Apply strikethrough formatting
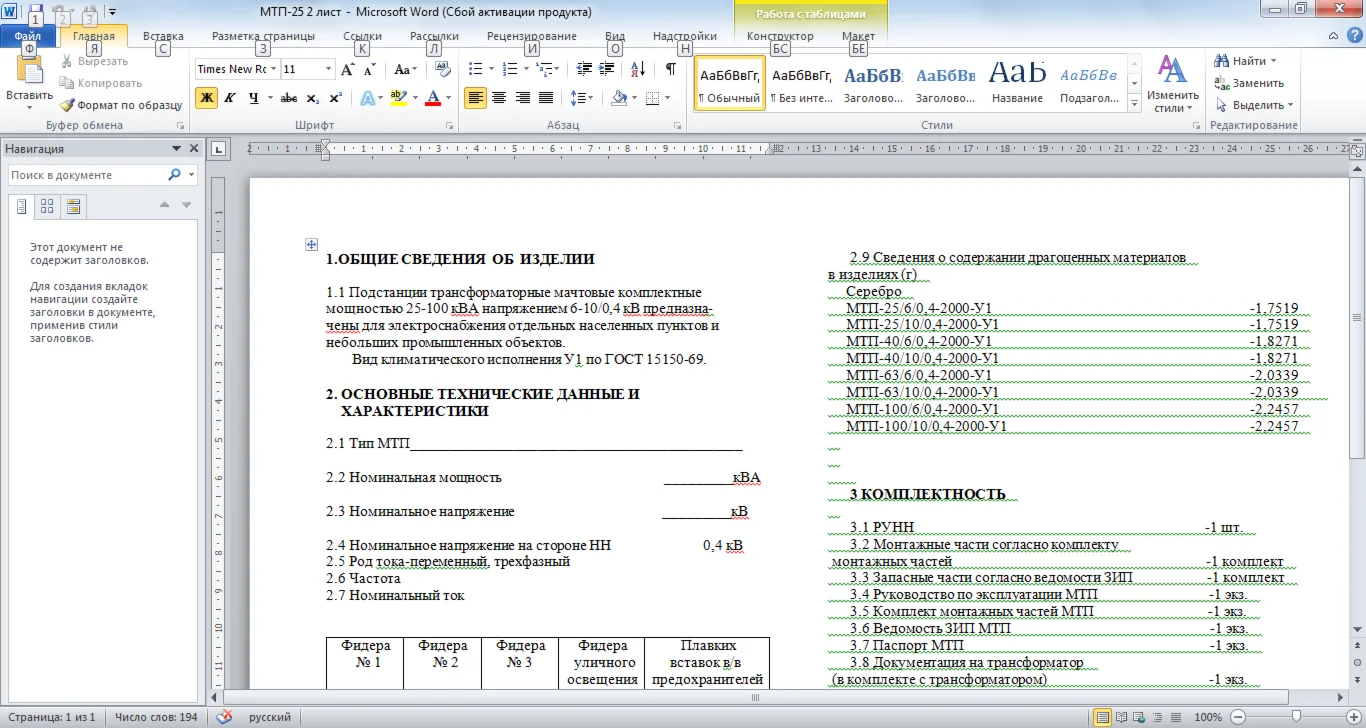Image resolution: width=1366 pixels, height=728 pixels. pyautogui.click(x=289, y=98)
